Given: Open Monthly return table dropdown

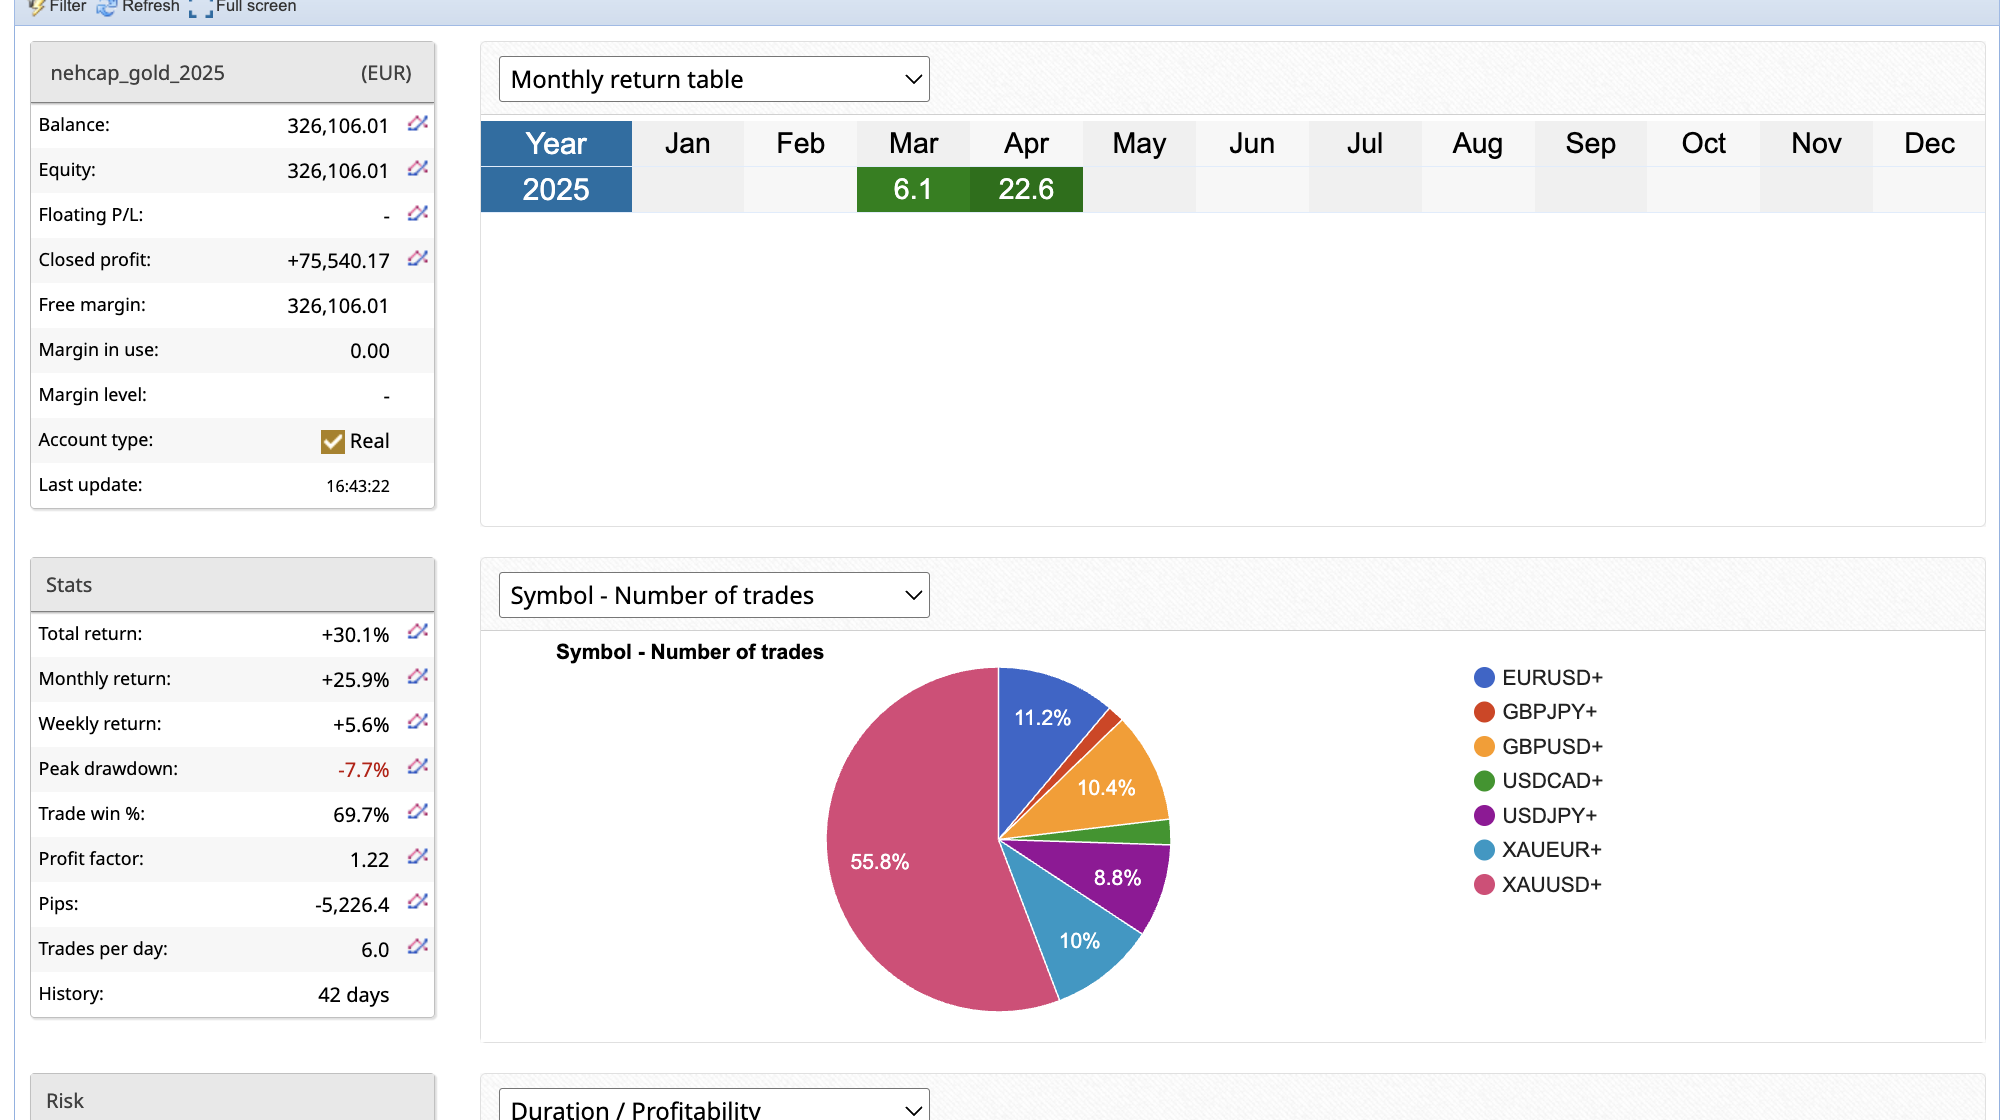Looking at the screenshot, I should pos(714,80).
